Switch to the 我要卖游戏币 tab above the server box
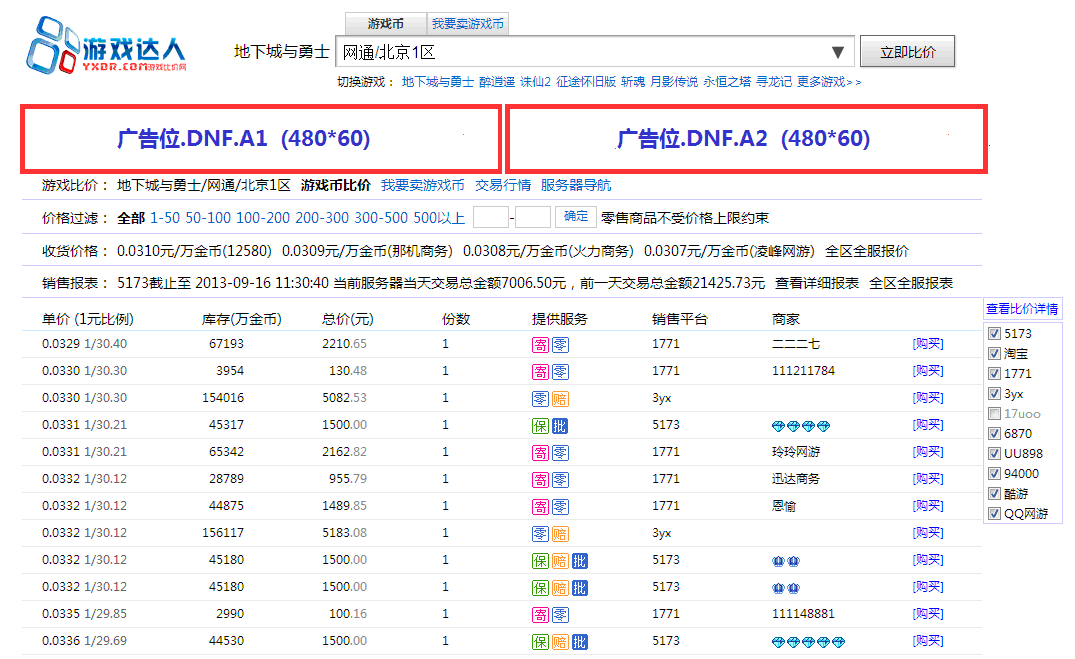Screen dimensions: 1075x659 (x=468, y=24)
